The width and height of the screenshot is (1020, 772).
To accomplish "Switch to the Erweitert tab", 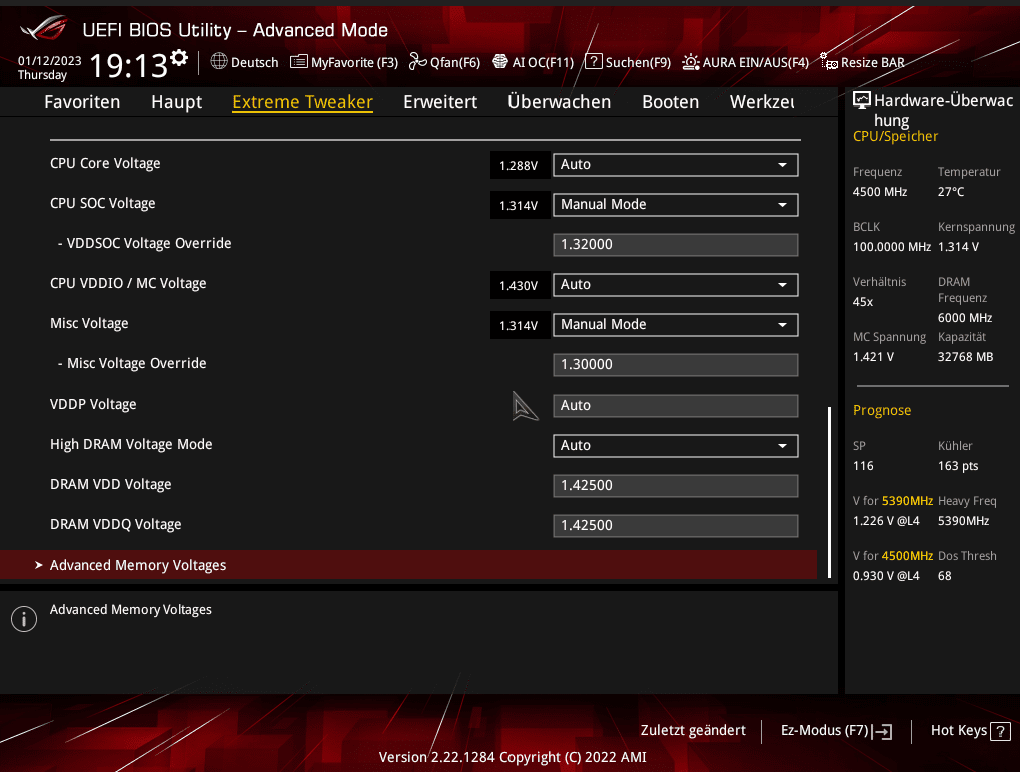I will pyautogui.click(x=440, y=102).
